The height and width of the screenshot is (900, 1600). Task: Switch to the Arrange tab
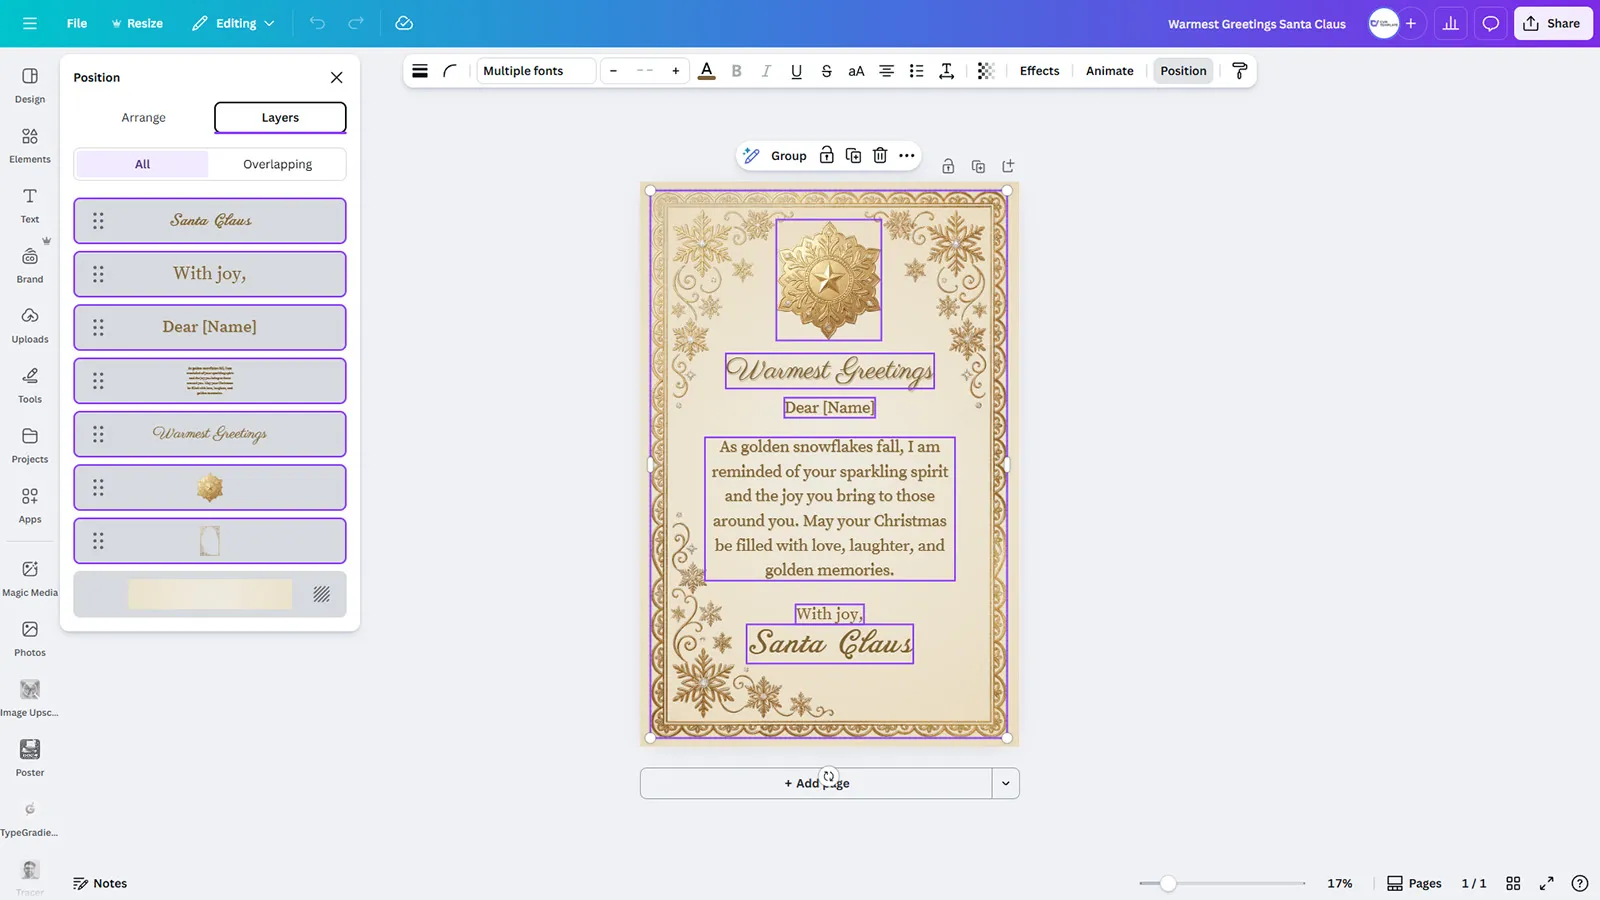point(143,117)
